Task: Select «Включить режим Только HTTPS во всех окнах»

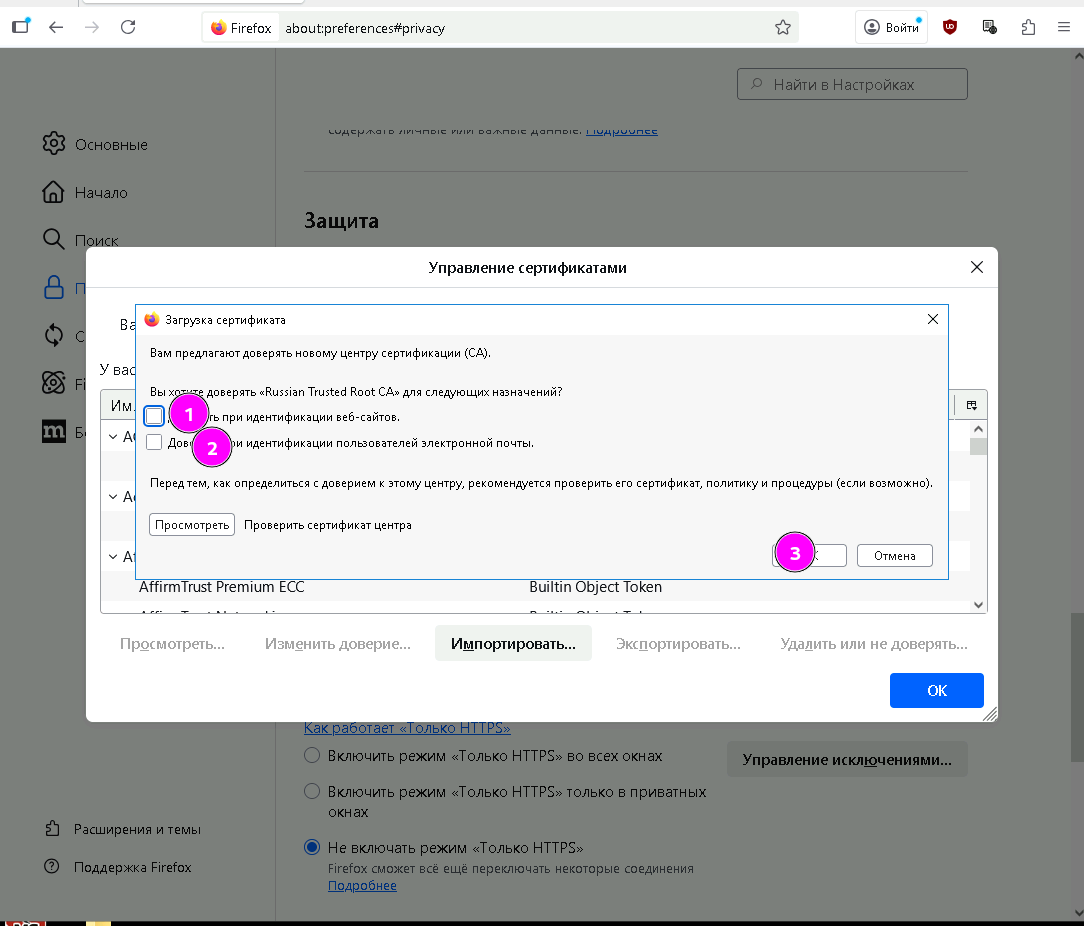Action: point(313,756)
